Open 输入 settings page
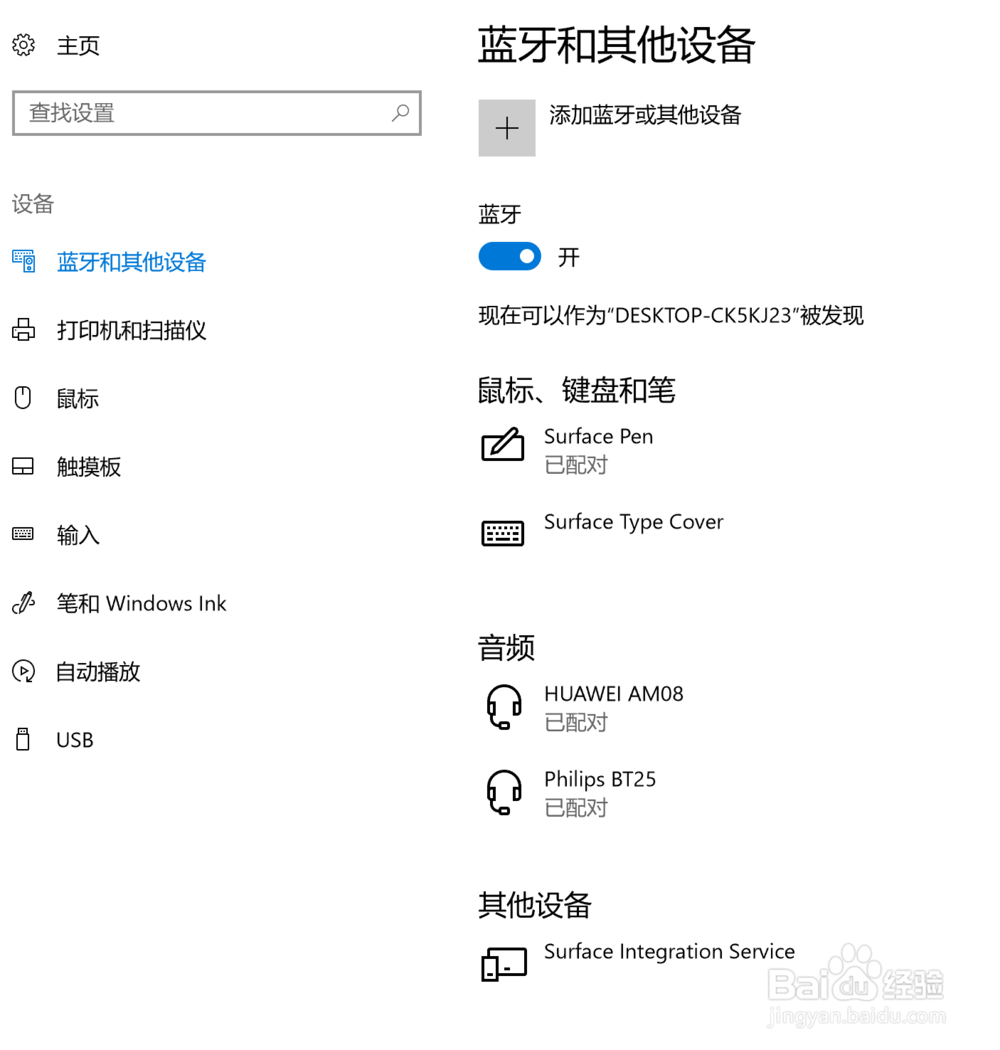This screenshot has width=1000, height=1050. coord(78,535)
